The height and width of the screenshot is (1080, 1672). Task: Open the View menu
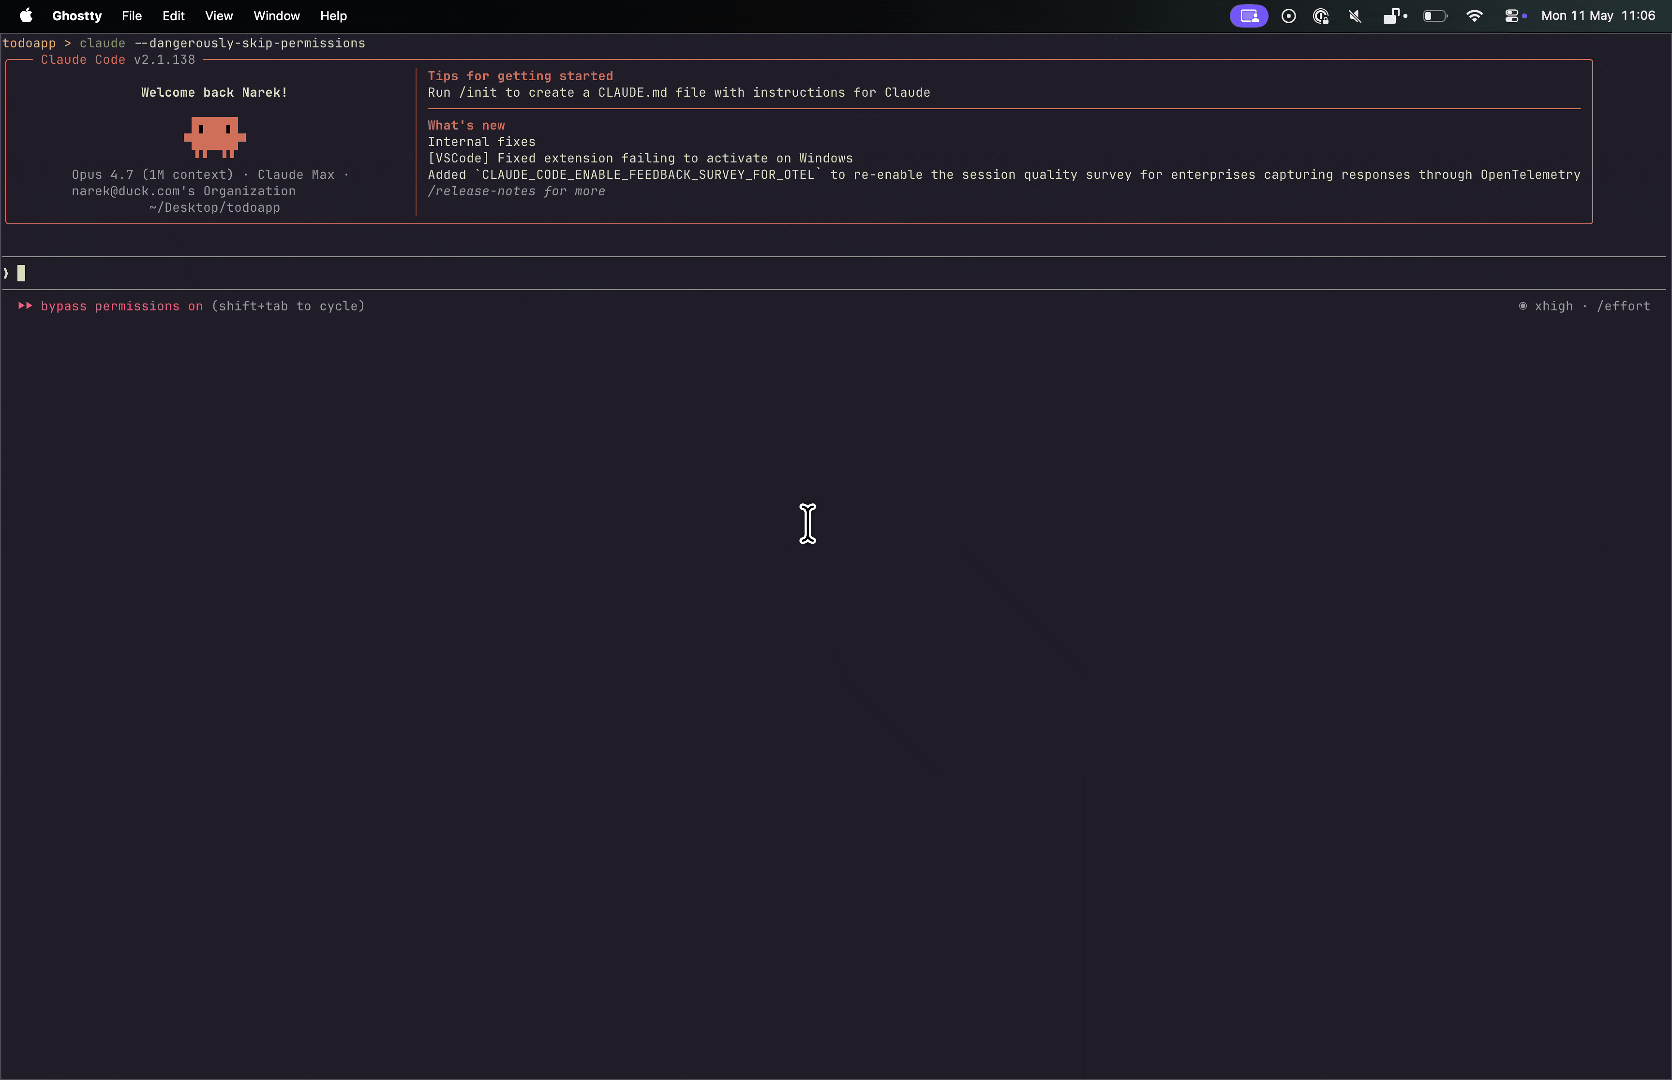pyautogui.click(x=219, y=16)
